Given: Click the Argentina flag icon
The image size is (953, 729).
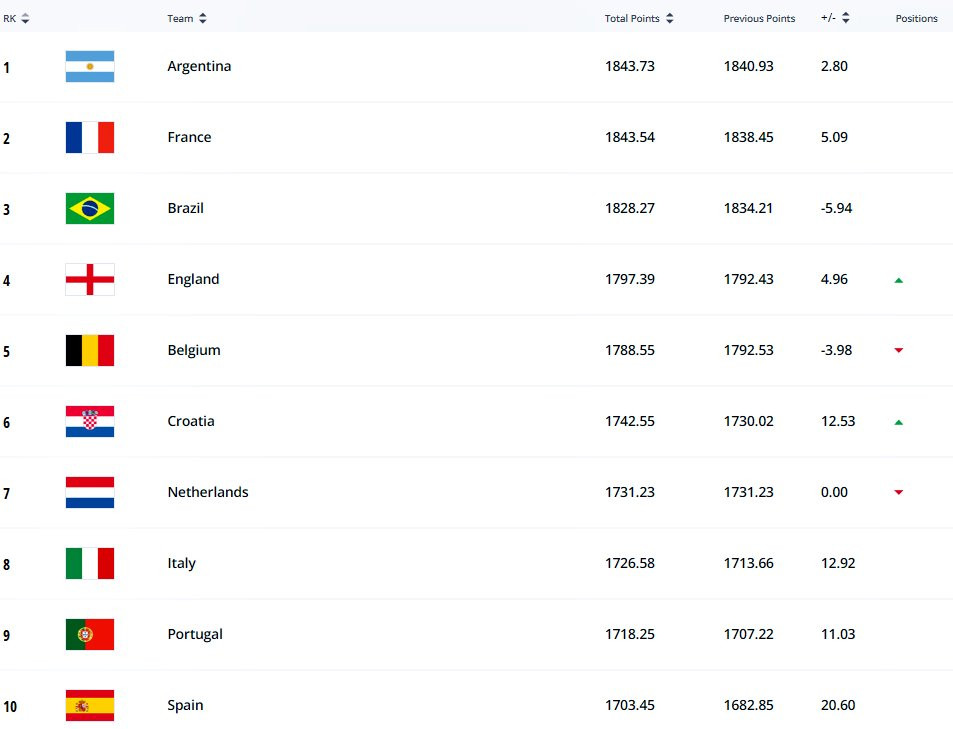Looking at the screenshot, I should click(90, 66).
